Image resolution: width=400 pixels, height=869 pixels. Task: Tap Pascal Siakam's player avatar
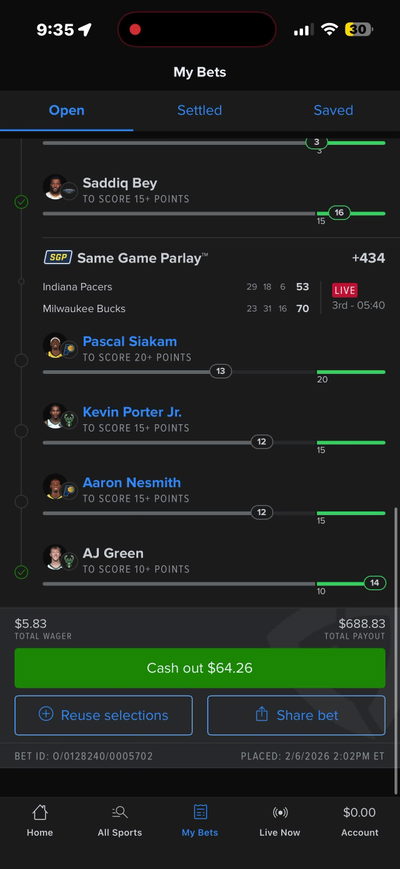(55, 345)
